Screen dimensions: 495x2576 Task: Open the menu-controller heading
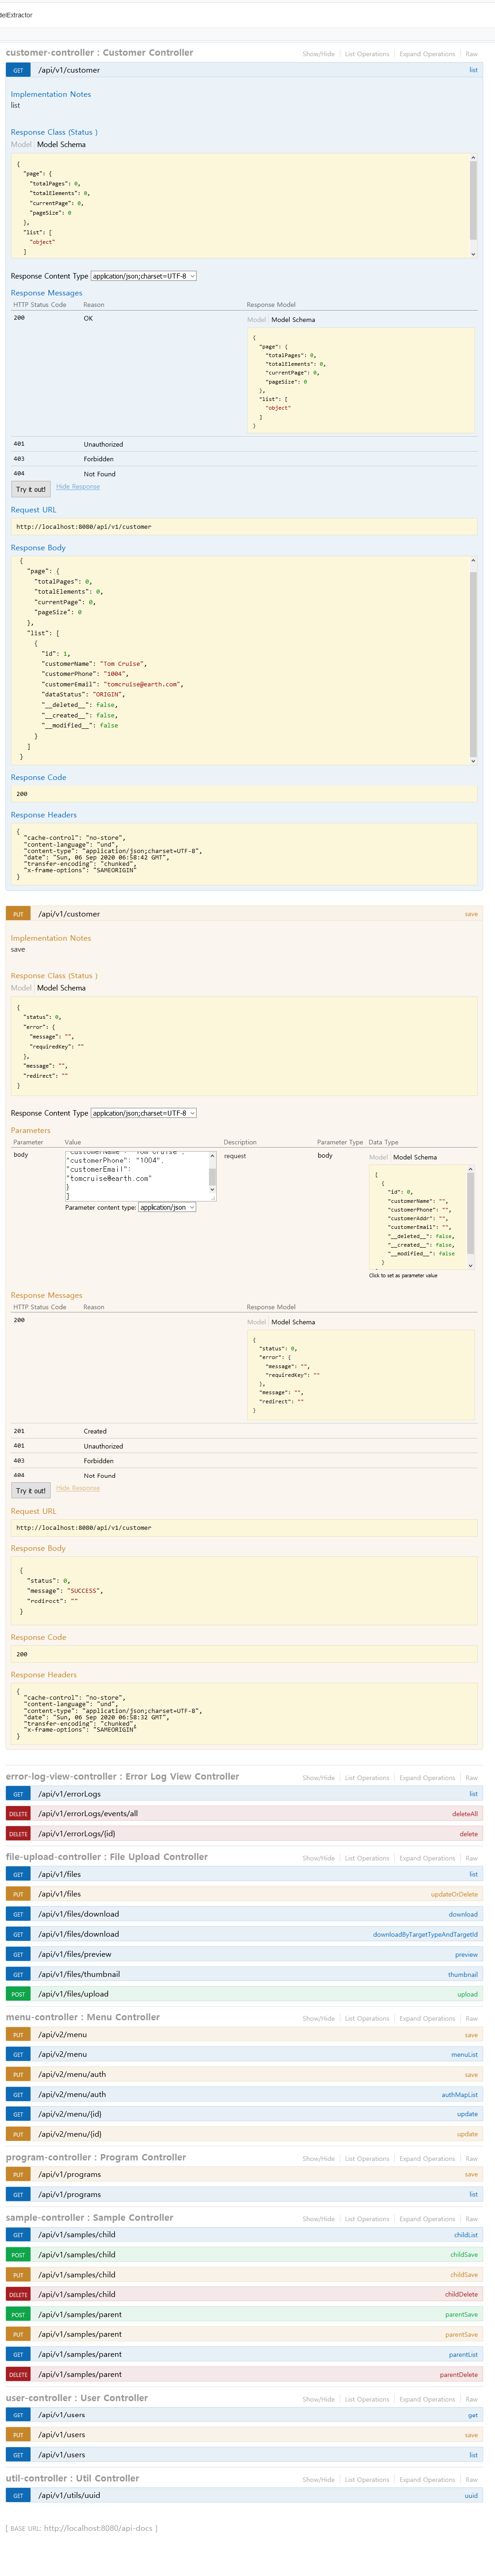(83, 2017)
